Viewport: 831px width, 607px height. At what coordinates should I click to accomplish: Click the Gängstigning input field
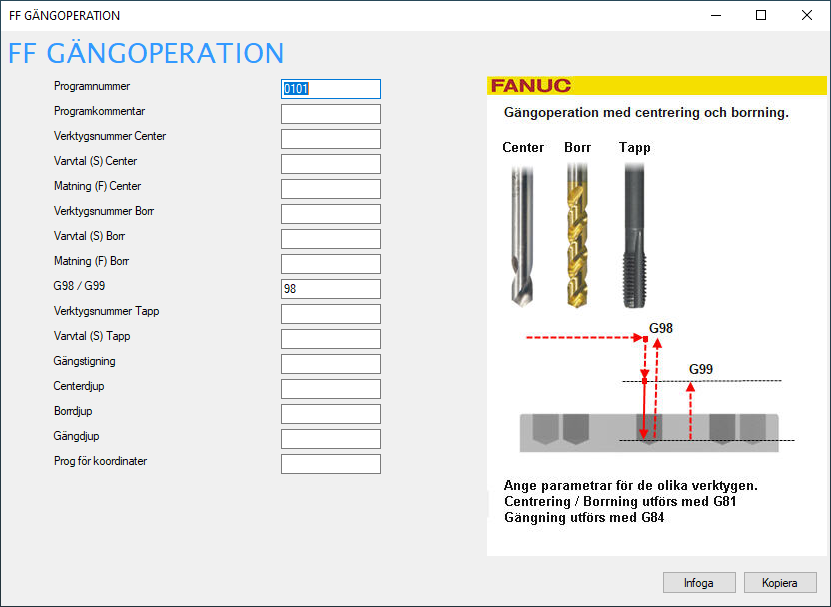click(331, 364)
